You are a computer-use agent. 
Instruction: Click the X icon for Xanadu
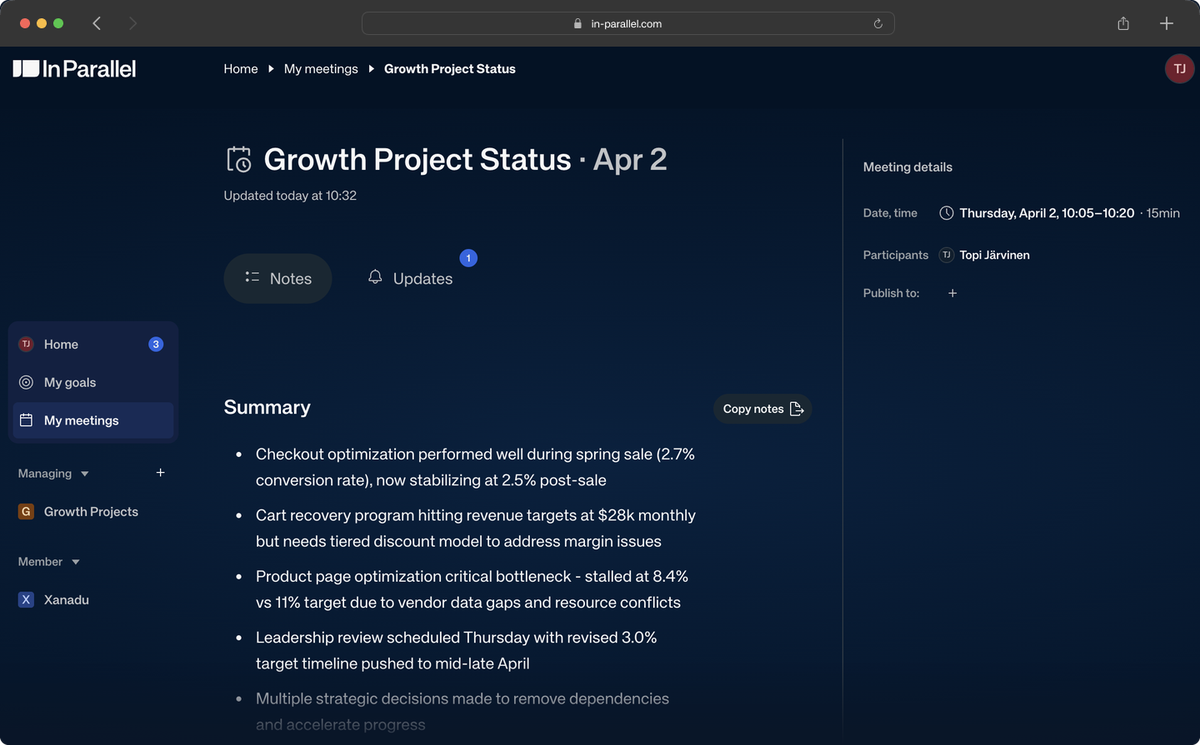[26, 600]
